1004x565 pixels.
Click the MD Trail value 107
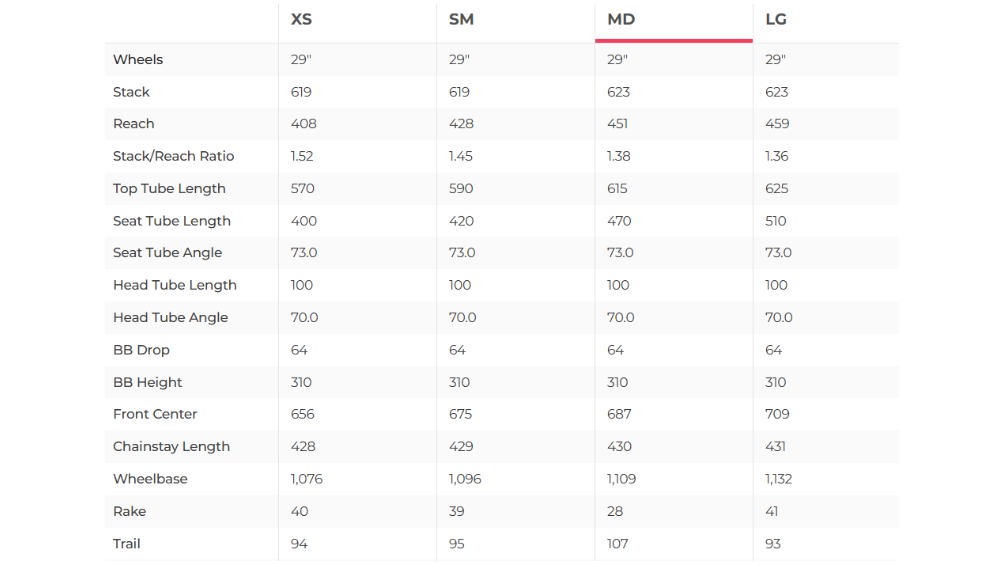[x=619, y=544]
